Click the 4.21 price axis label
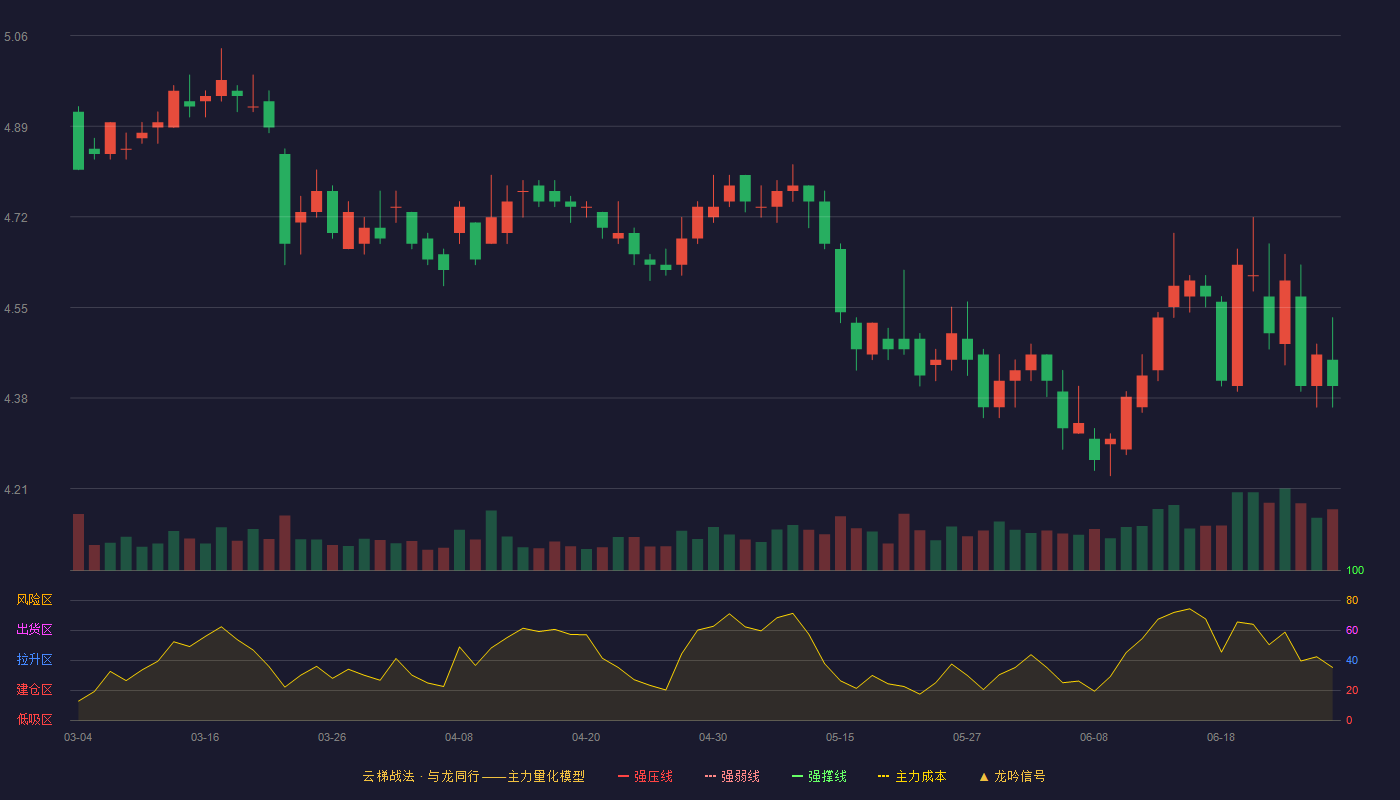Viewport: 1400px width, 800px height. click(x=16, y=490)
